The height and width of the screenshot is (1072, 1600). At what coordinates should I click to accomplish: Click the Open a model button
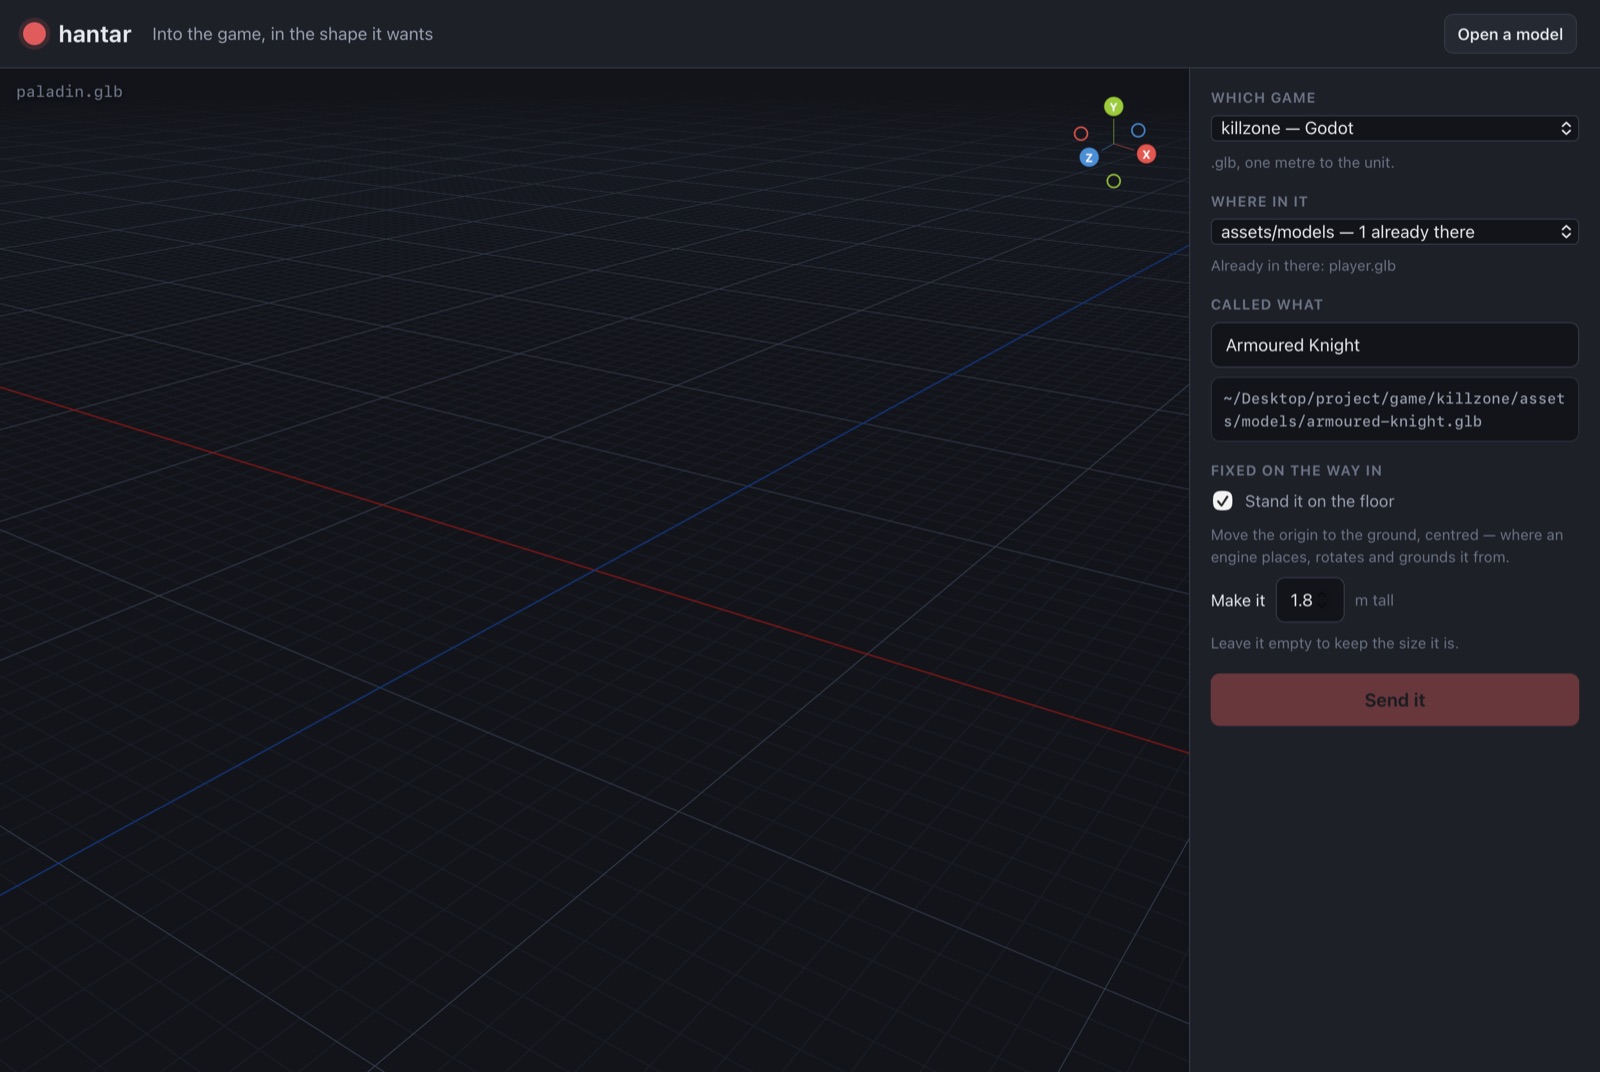[x=1509, y=34]
